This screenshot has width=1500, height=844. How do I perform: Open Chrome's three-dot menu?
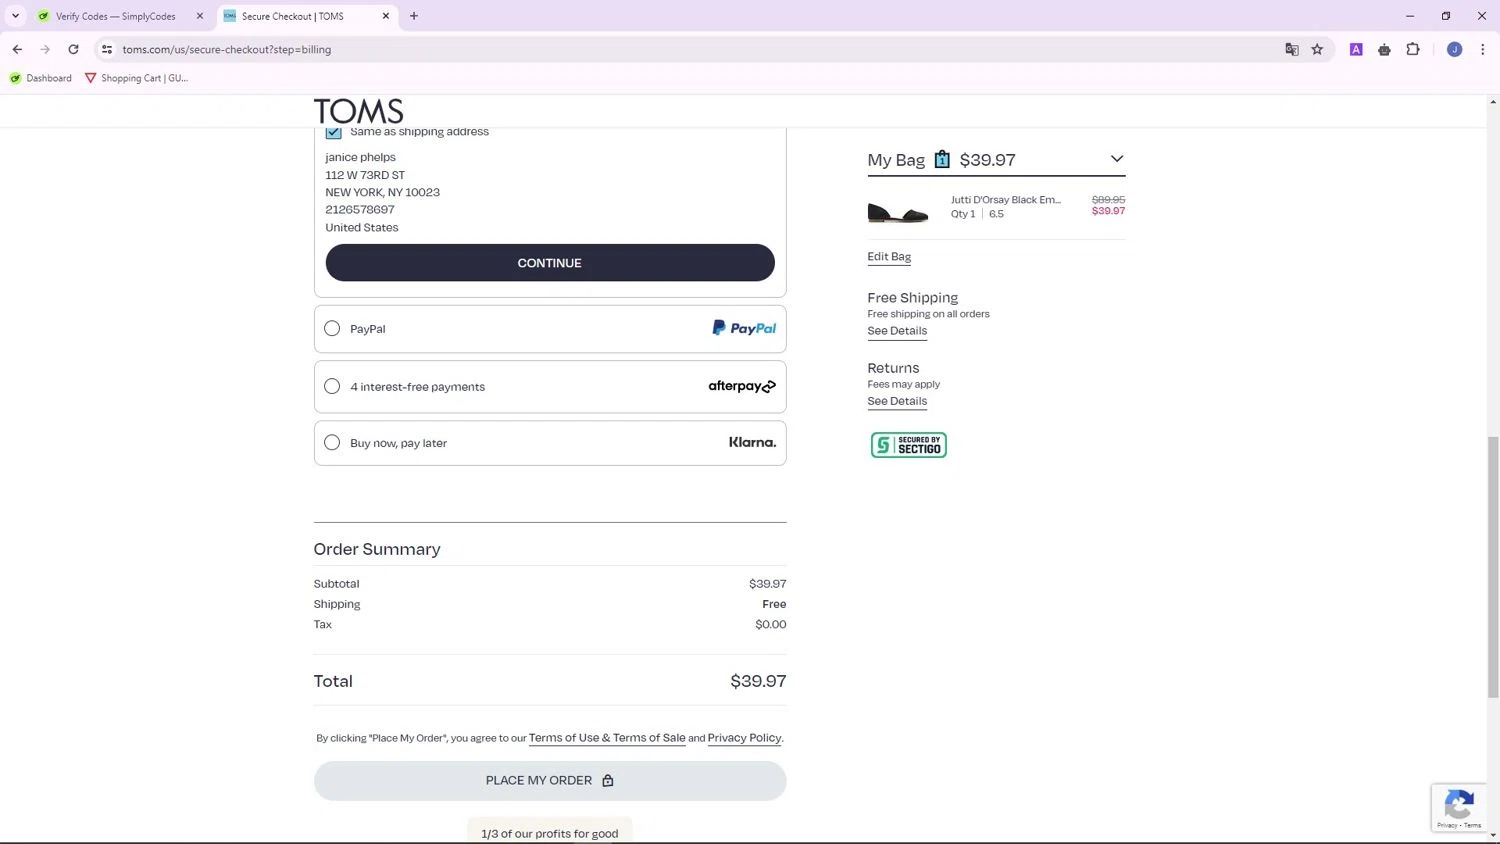(x=1483, y=49)
